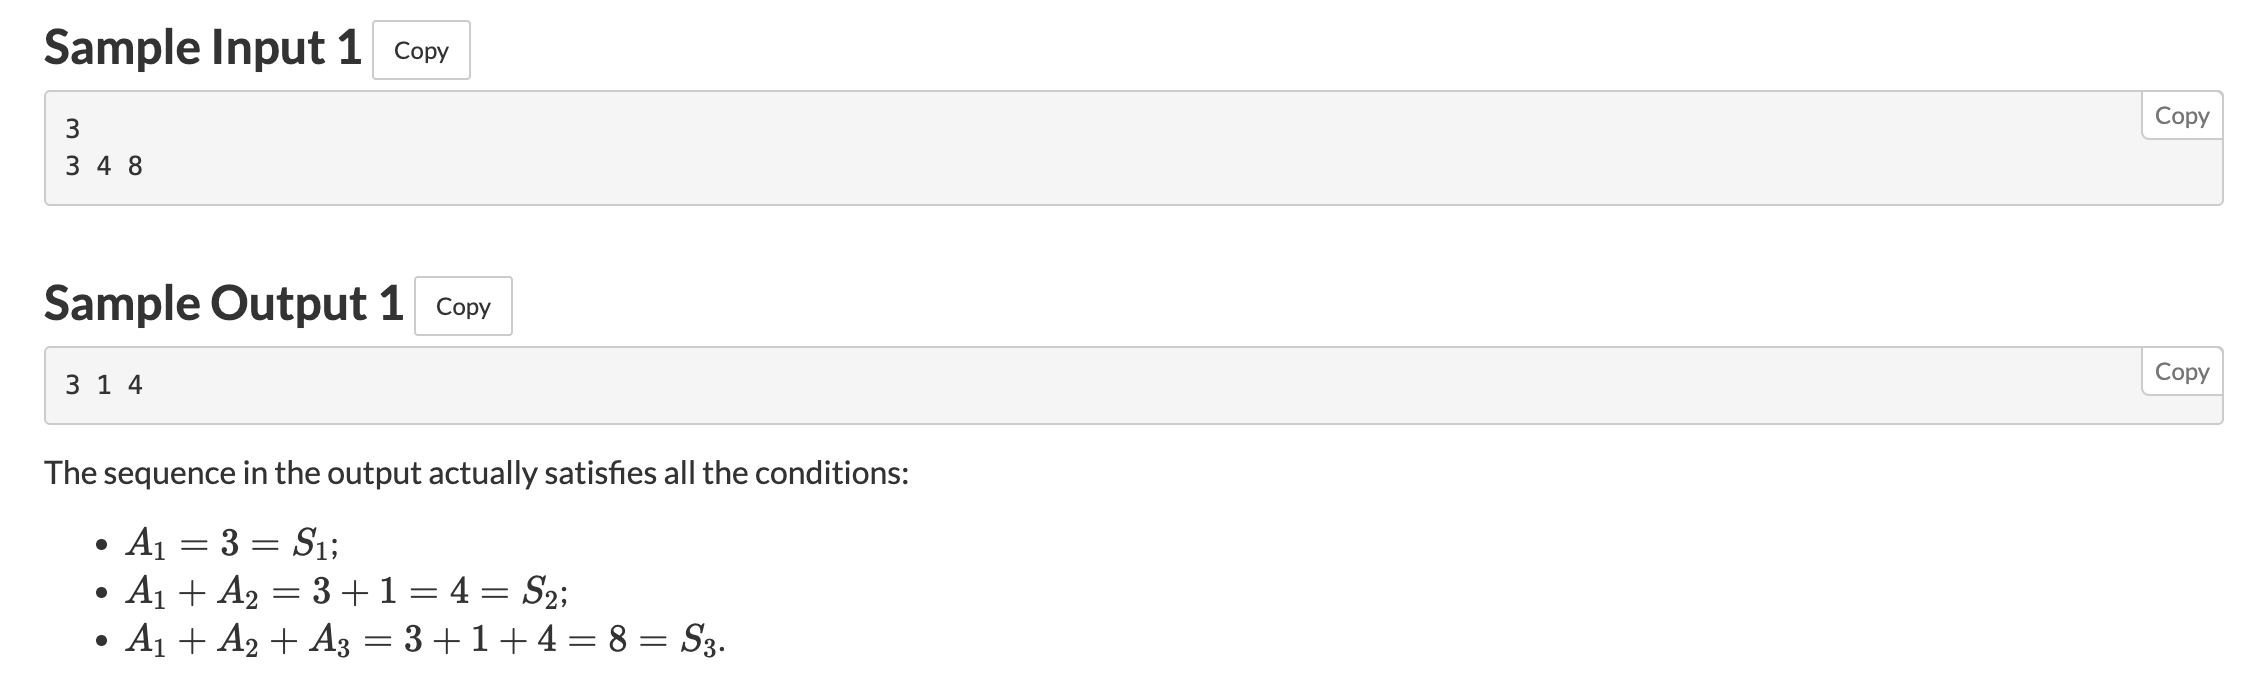Click the Sample Input 1 heading

(203, 48)
